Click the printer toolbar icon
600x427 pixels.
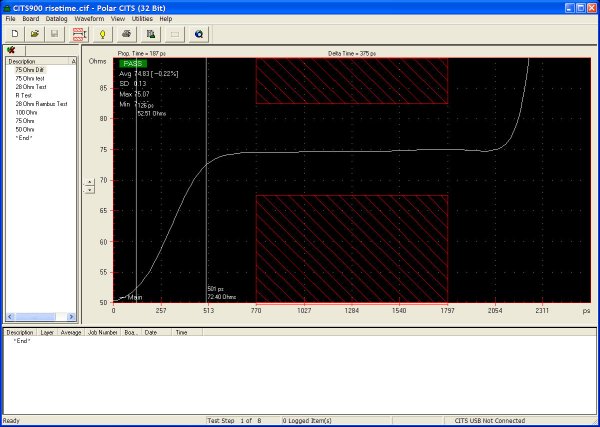[x=127, y=34]
